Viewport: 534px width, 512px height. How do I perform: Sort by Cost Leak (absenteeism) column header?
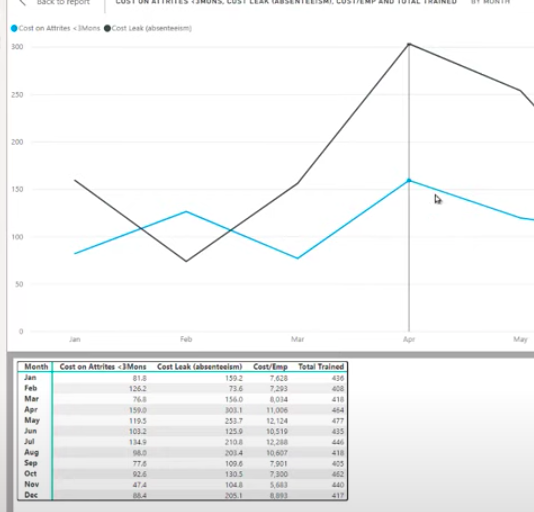coord(200,367)
